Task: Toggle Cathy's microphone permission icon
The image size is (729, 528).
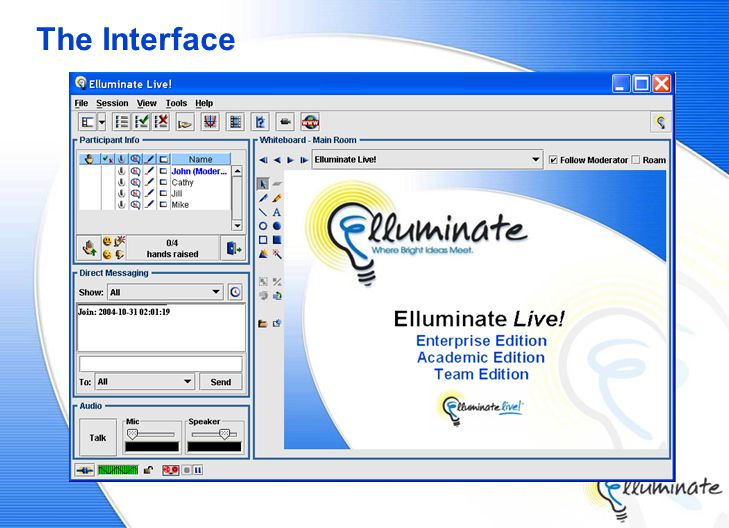Action: pos(121,183)
